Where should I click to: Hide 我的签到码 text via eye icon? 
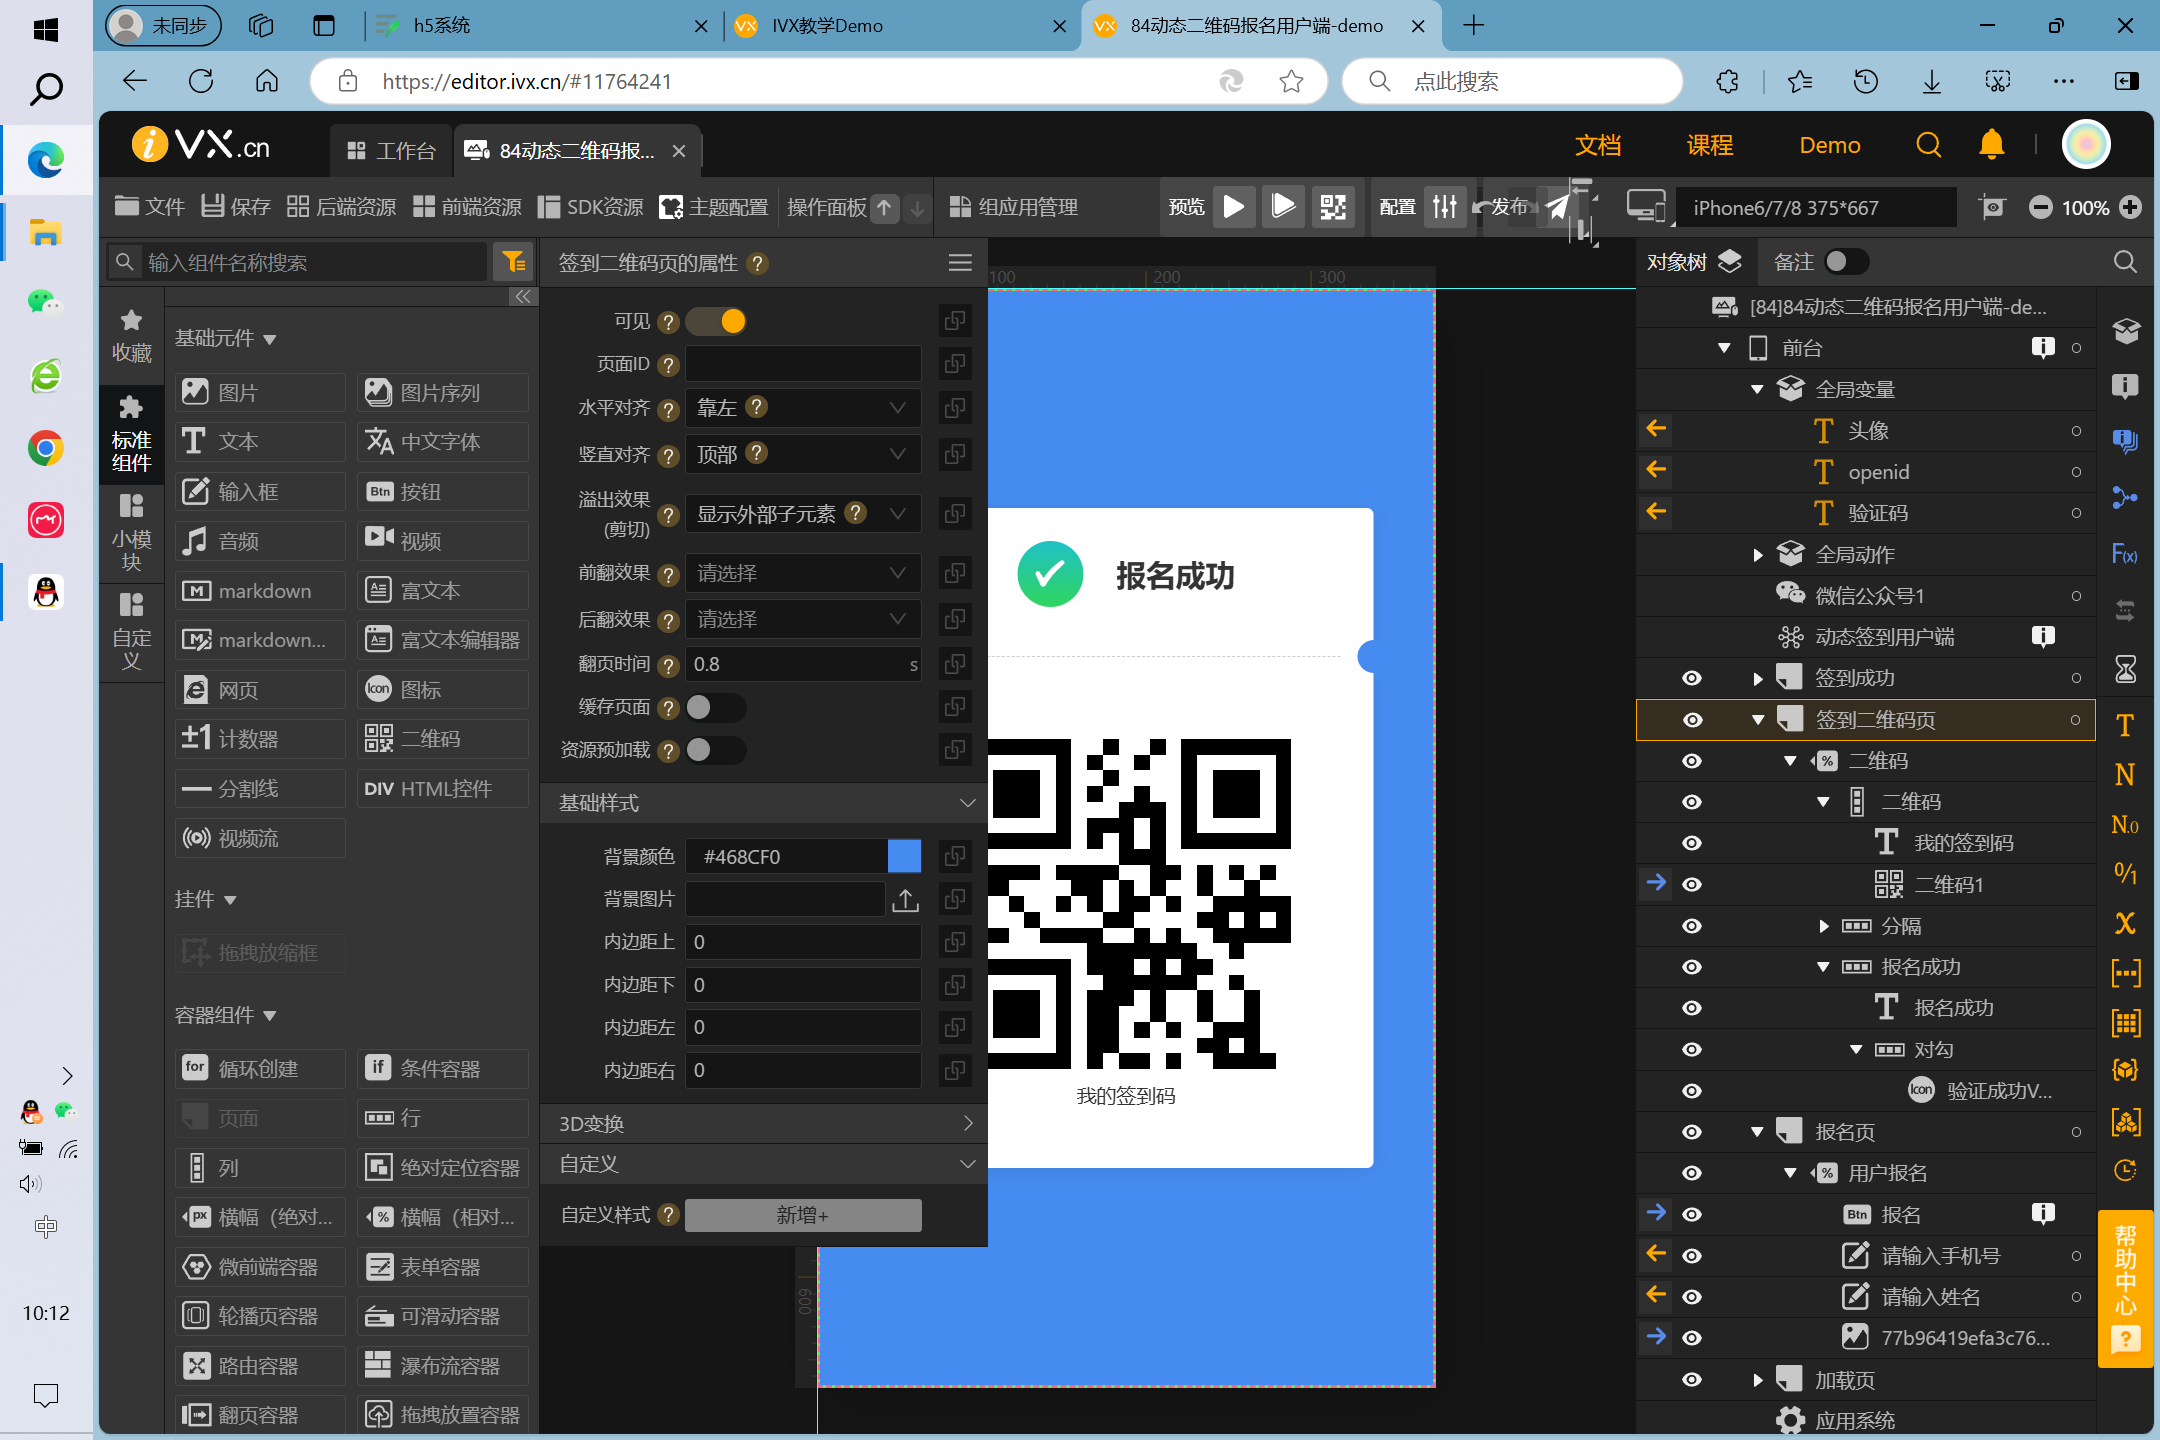pos(1692,843)
